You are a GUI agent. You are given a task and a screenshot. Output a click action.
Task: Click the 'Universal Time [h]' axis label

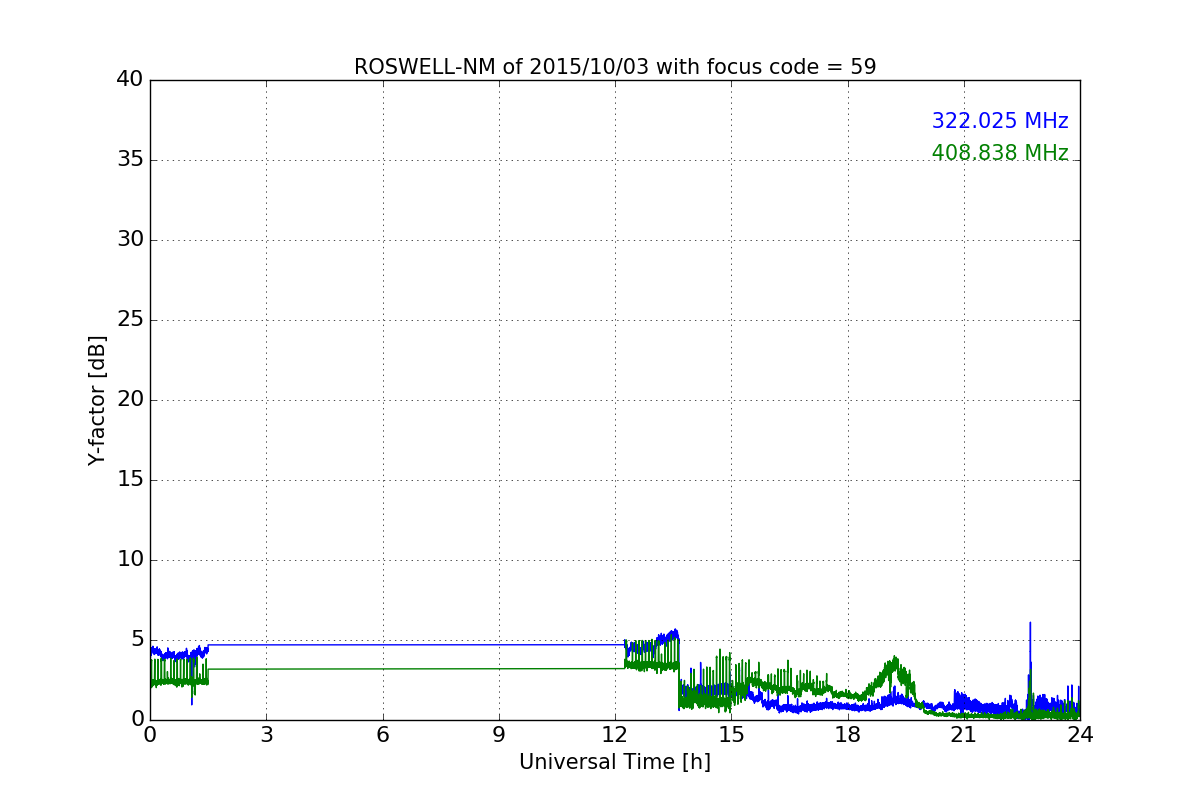pyautogui.click(x=615, y=762)
